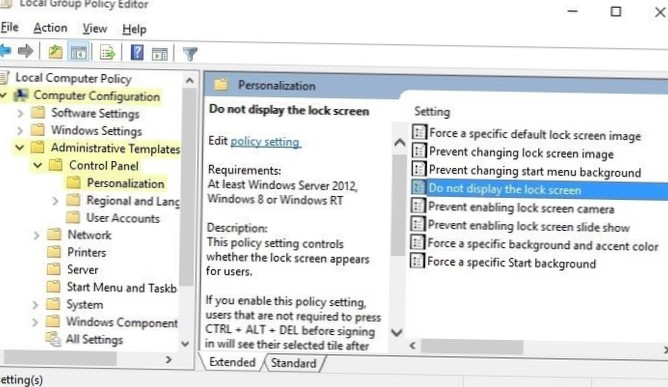The height and width of the screenshot is (387, 668).
Task: Expand the Windows Components node
Action: 35,322
